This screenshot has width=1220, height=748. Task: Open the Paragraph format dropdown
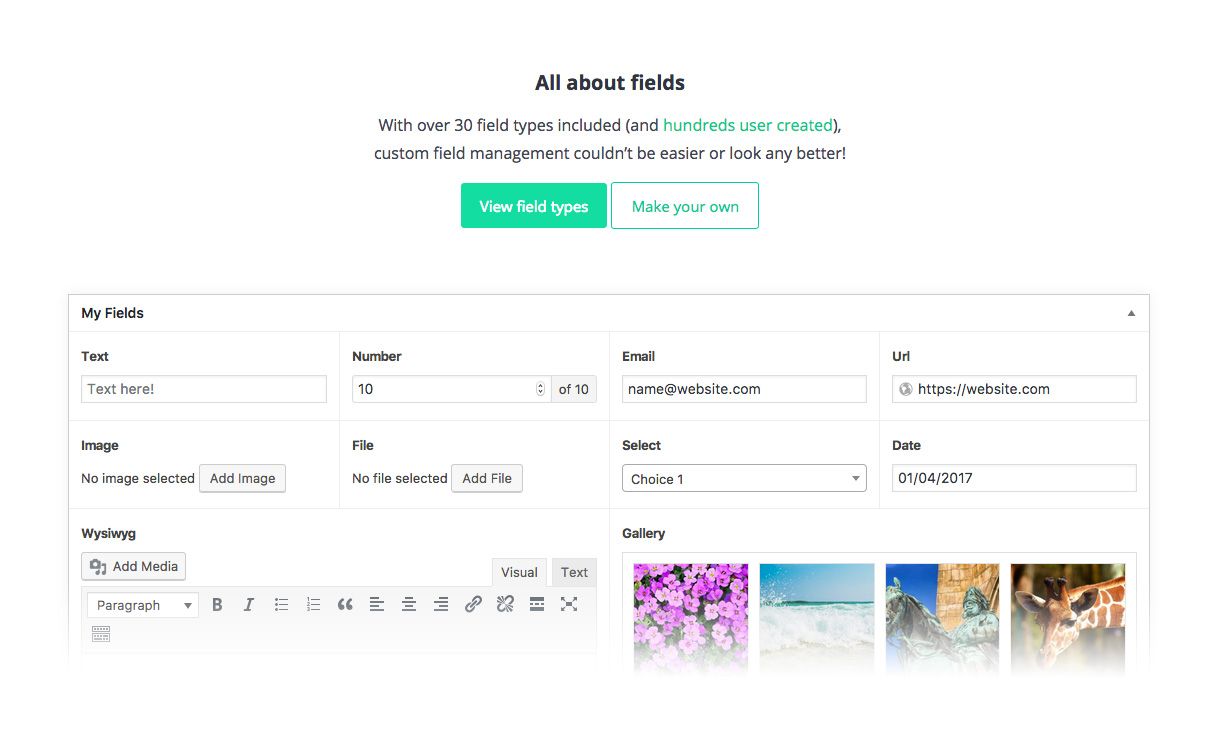(143, 605)
